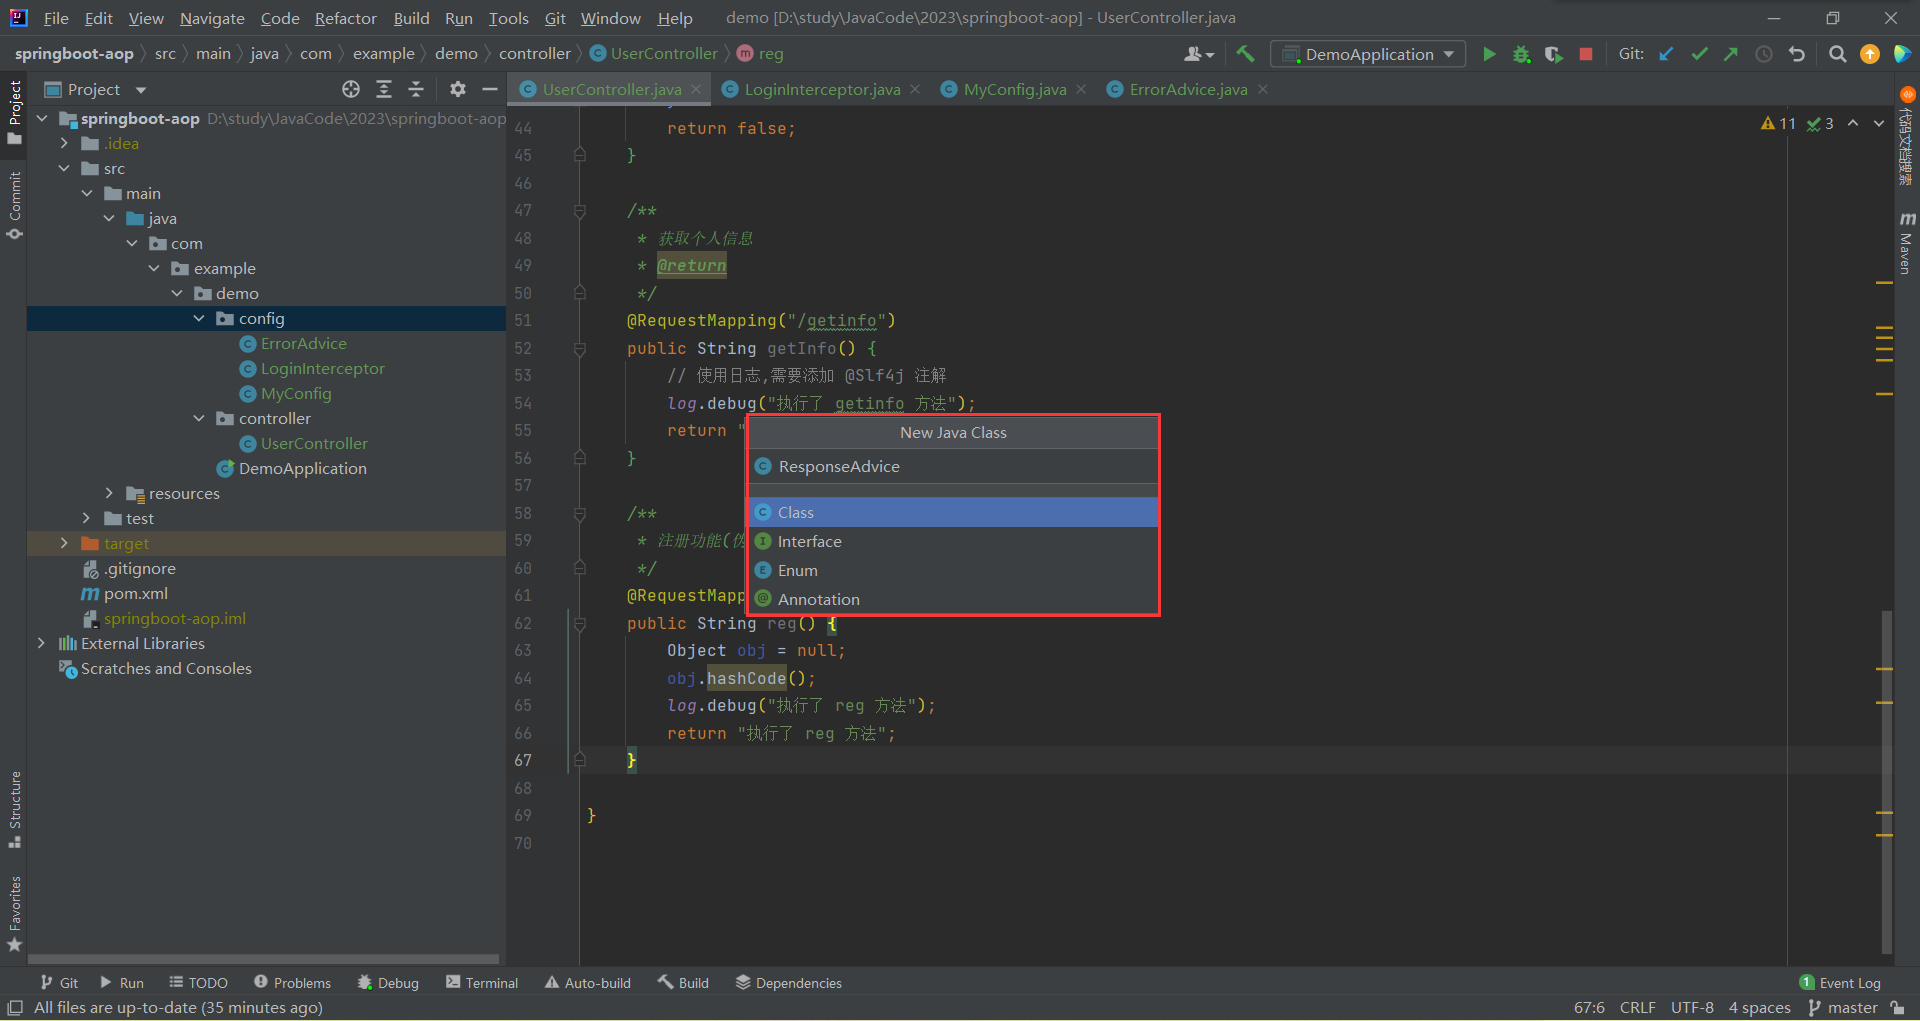
Task: Start debugging with the bug icon
Action: [x=1521, y=54]
